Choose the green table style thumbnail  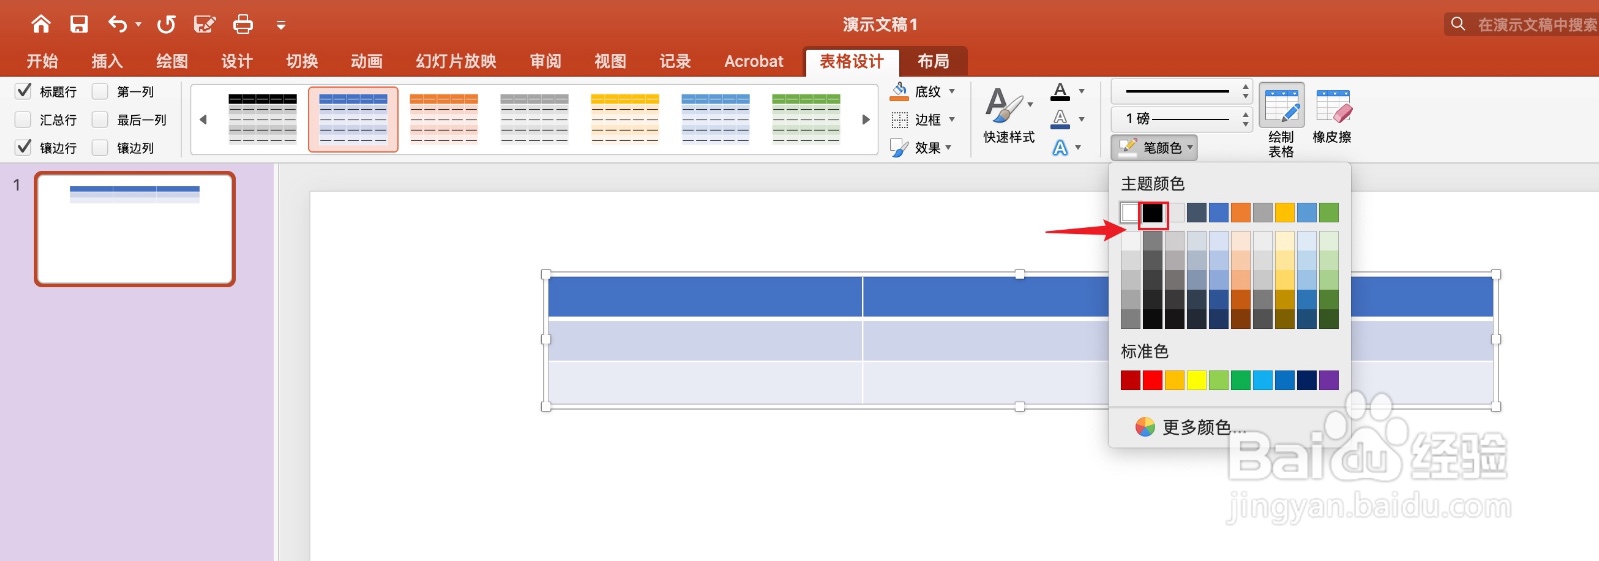pos(806,119)
